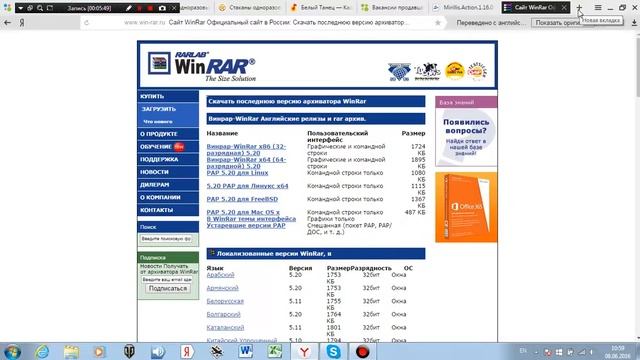Click the plane game icon in the taskbar
Viewport: 640px width, 360px height.
coord(216,351)
